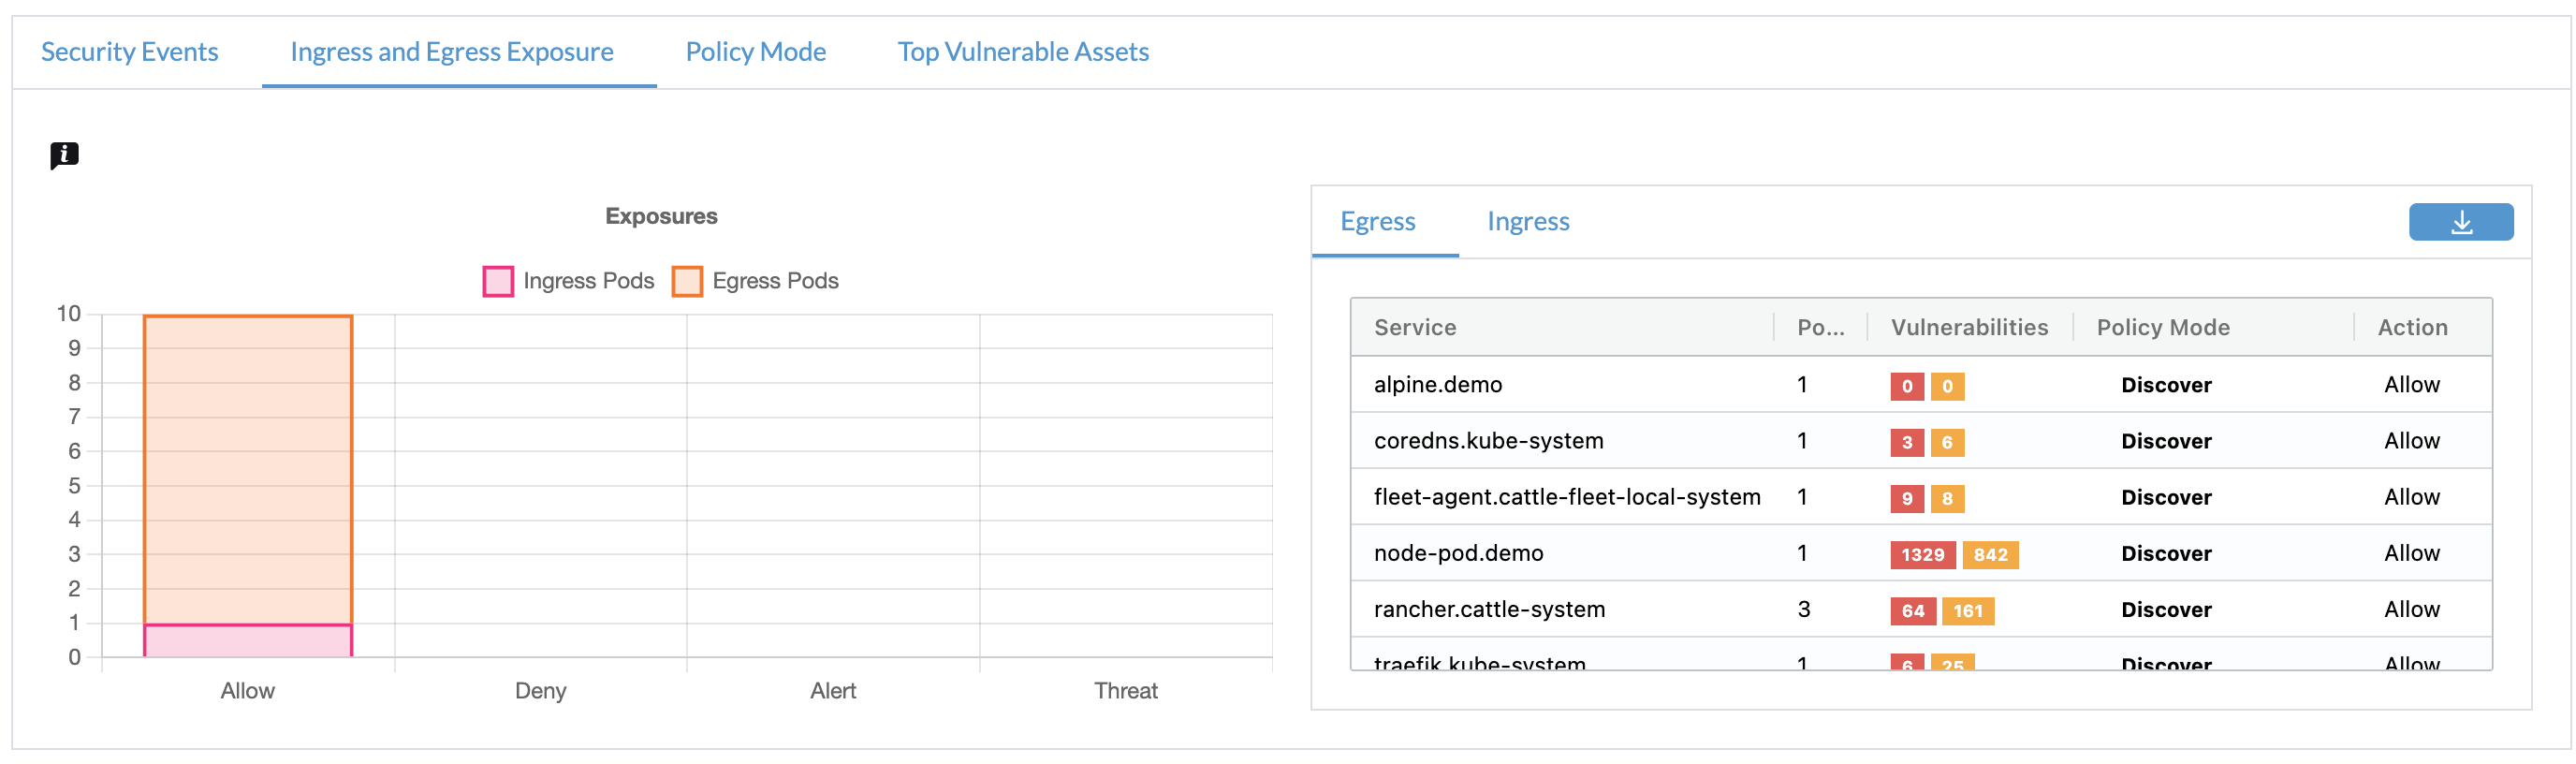Sort by Vulnerabilities column header

coord(1968,327)
